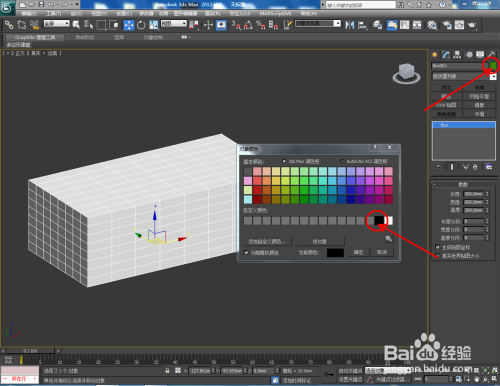Collapse the Parameters rollout header

463,184
